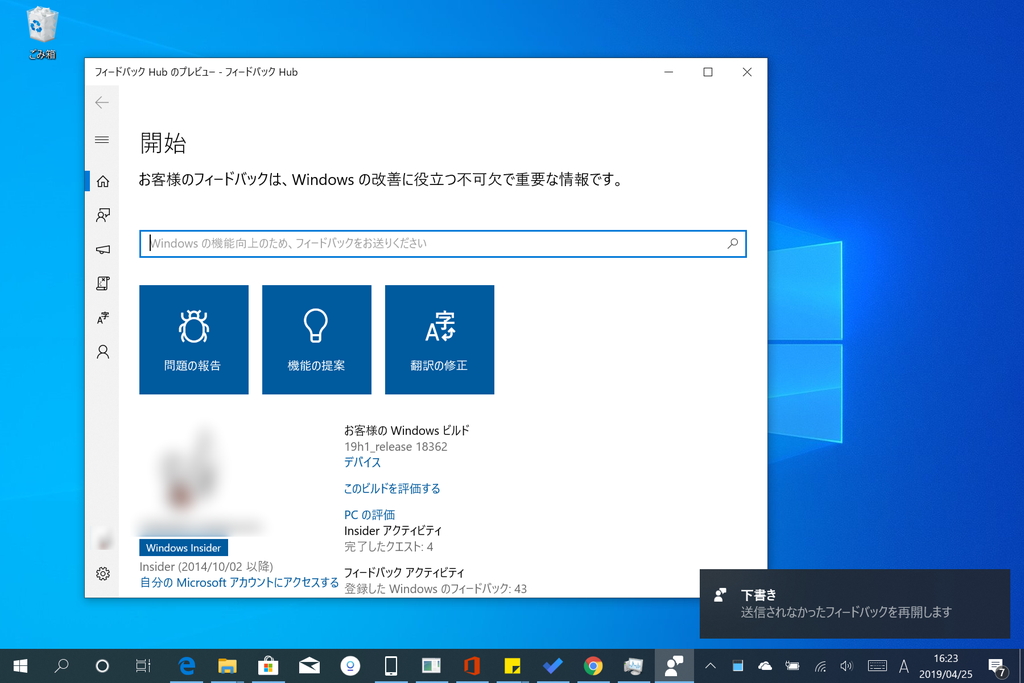Select the Achievements icon in the sidebar
This screenshot has height=683, width=1024.
coord(101,317)
